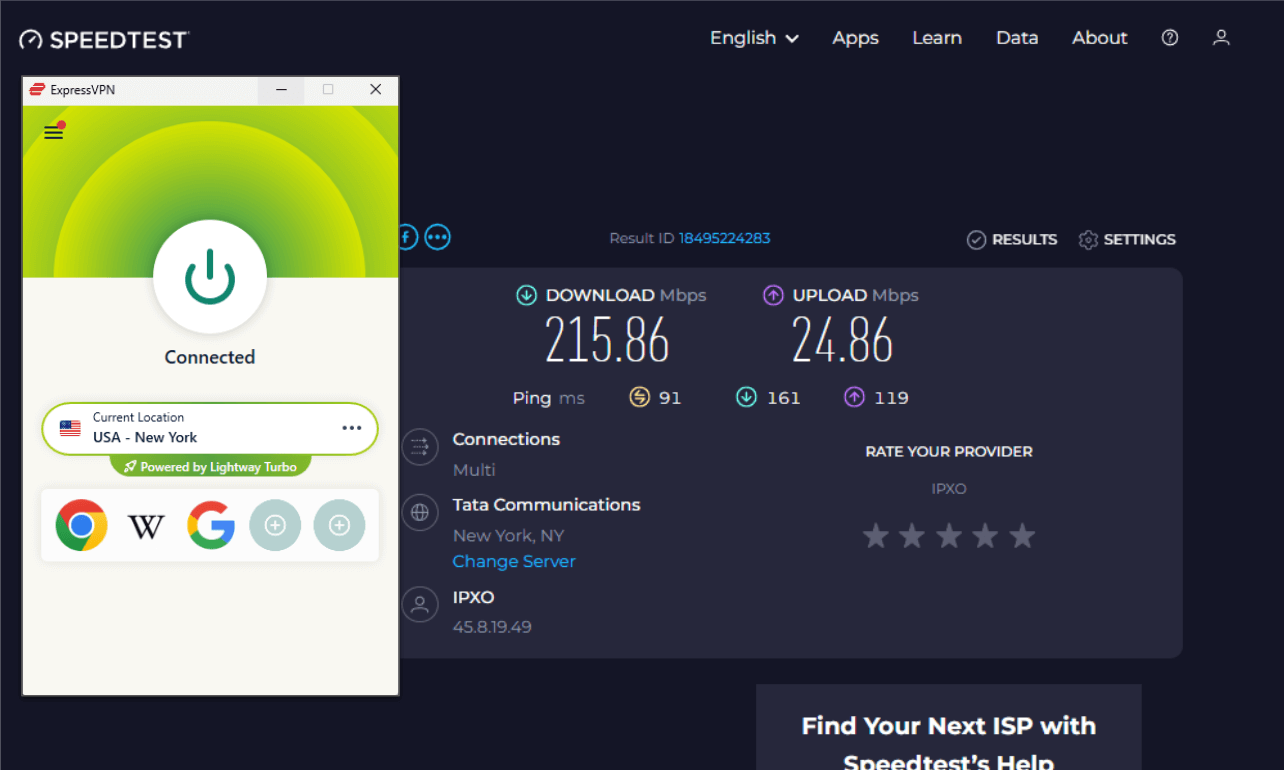Click the Speedtest logo

pos(103,39)
